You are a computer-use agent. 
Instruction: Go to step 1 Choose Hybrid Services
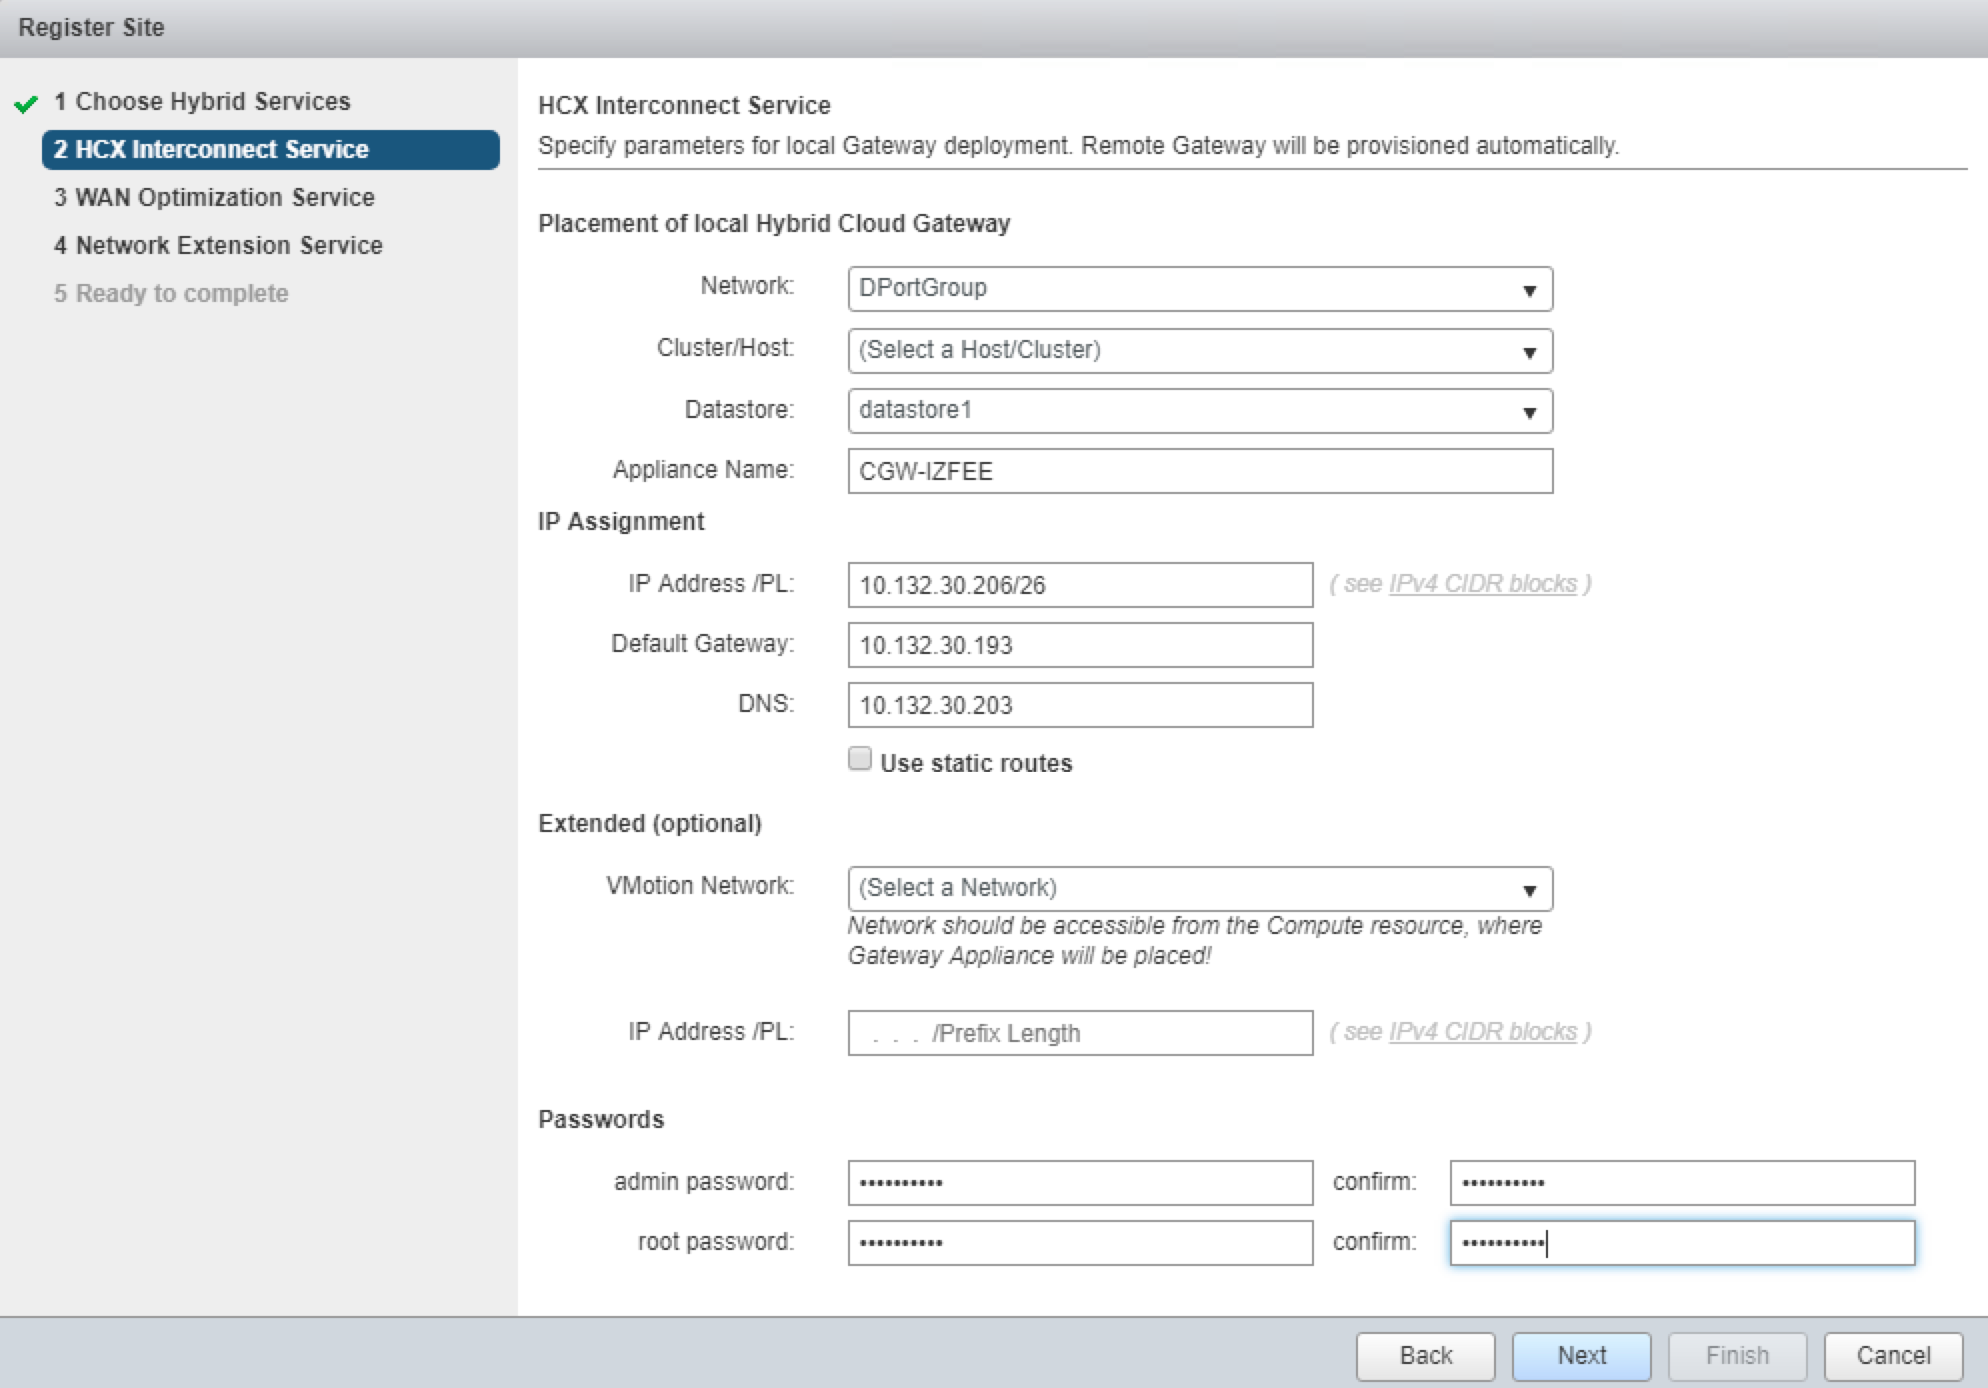(x=212, y=102)
